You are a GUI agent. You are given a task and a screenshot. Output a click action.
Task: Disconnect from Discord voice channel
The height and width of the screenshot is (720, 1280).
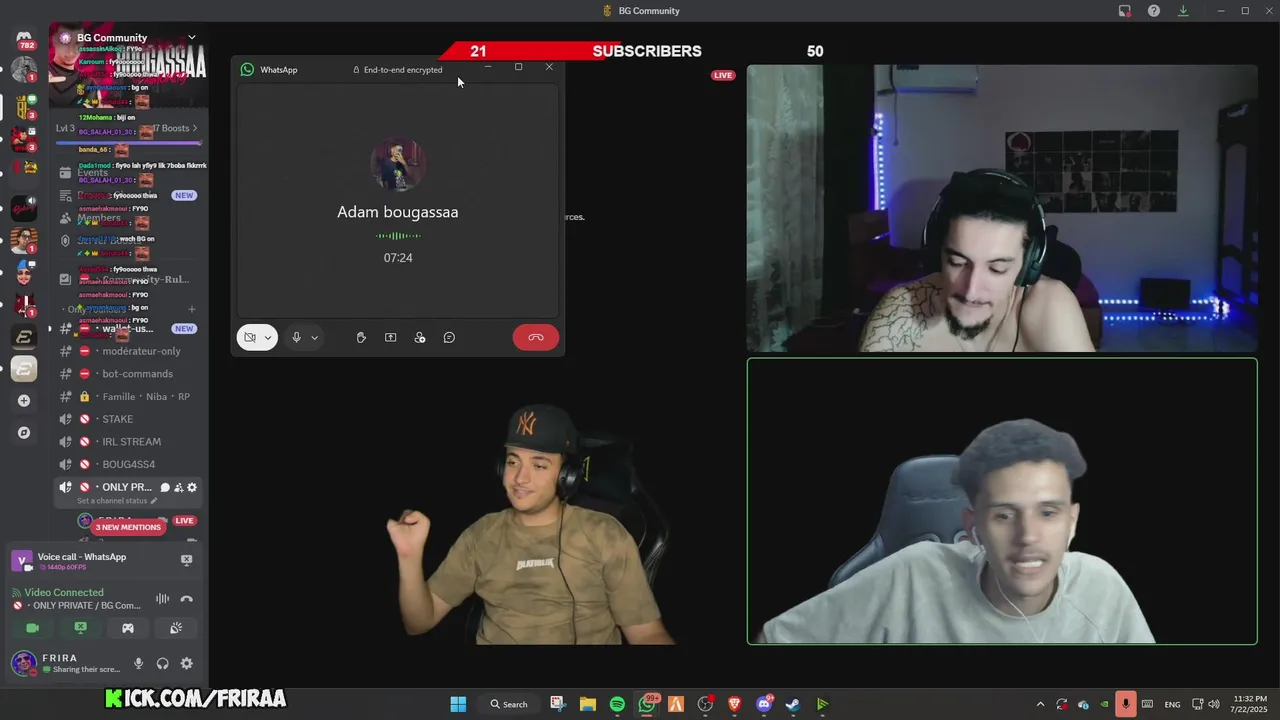(186, 599)
